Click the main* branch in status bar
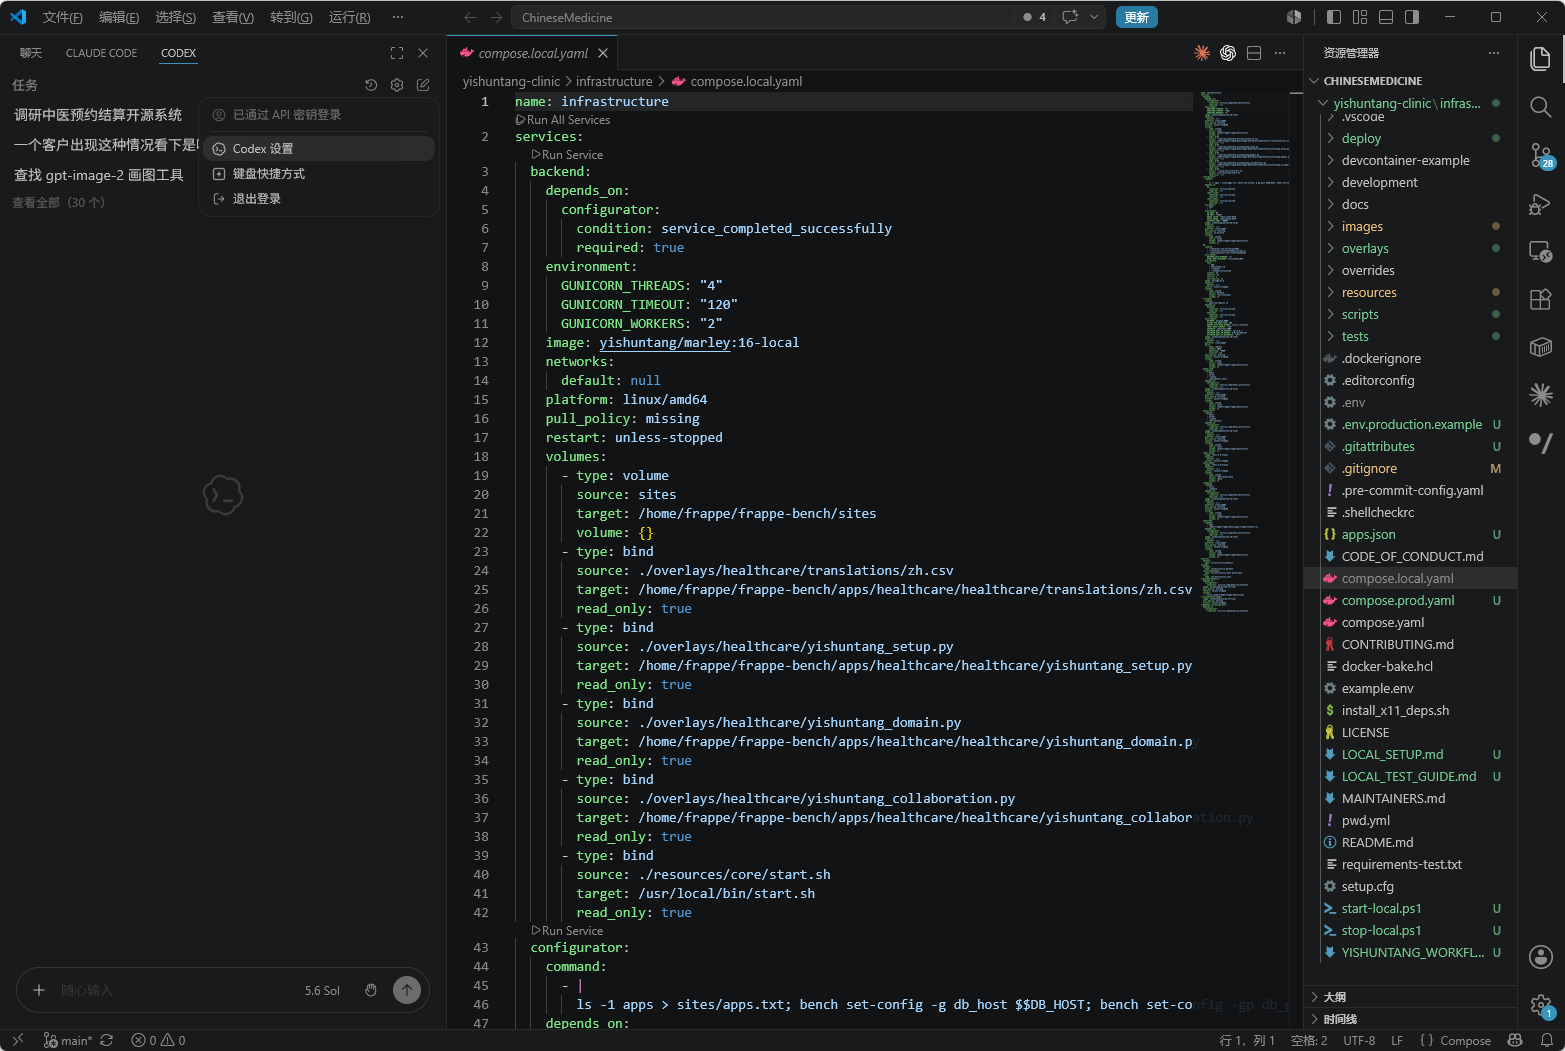 pyautogui.click(x=68, y=1040)
